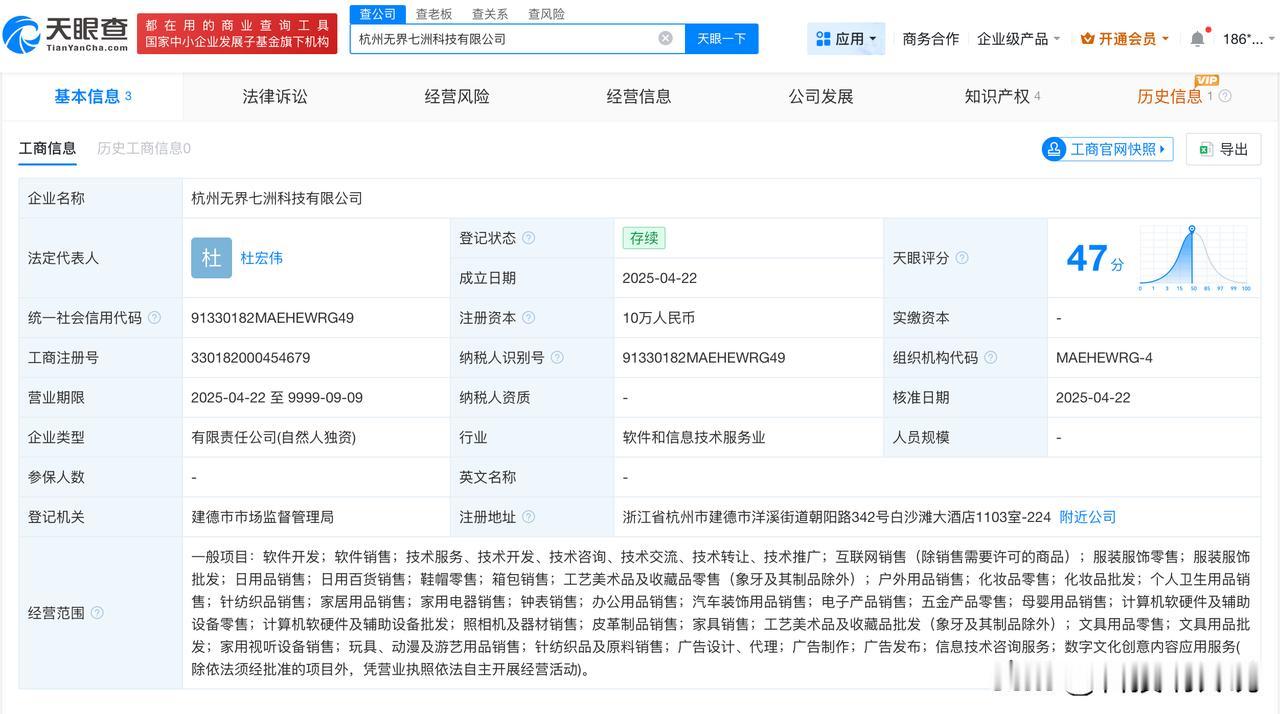Screen dimensions: 1280x714
Task: Click the question mark beside 天眼评分
Action: [x=962, y=258]
